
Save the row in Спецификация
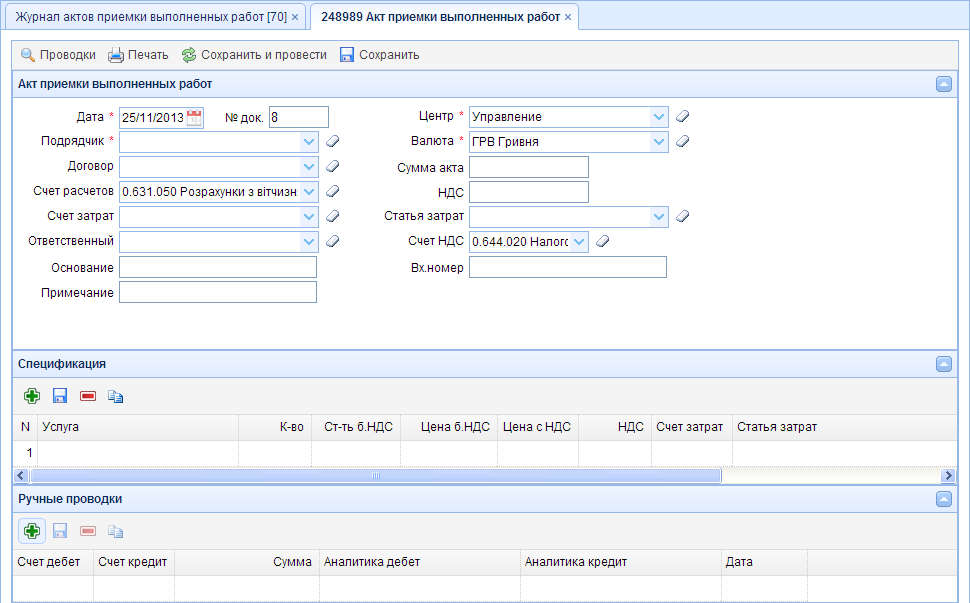[x=60, y=396]
